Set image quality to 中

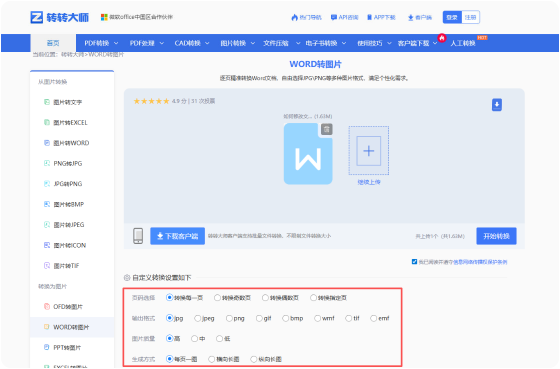coord(194,338)
